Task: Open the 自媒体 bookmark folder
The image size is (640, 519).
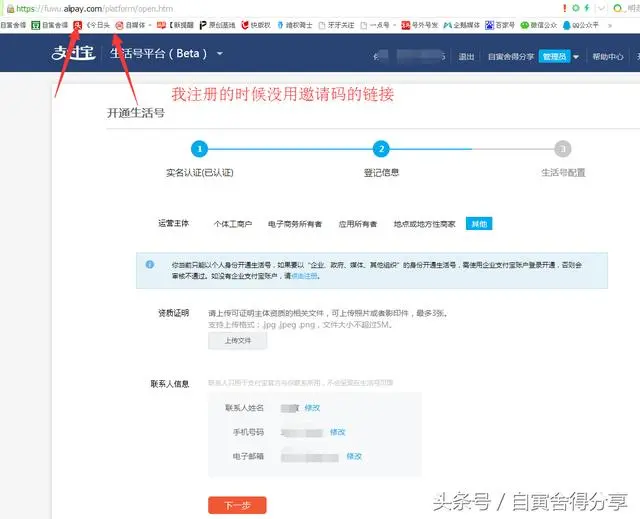Action: point(133,25)
